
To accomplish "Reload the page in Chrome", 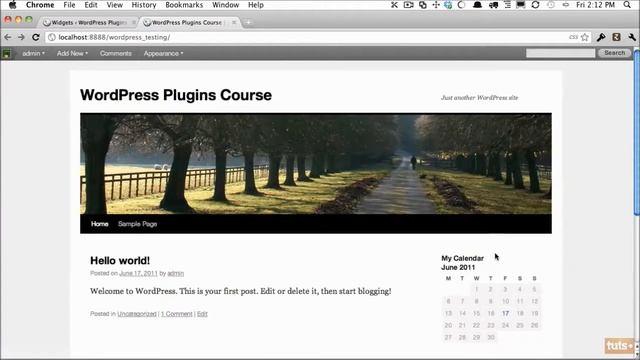I will point(36,37).
